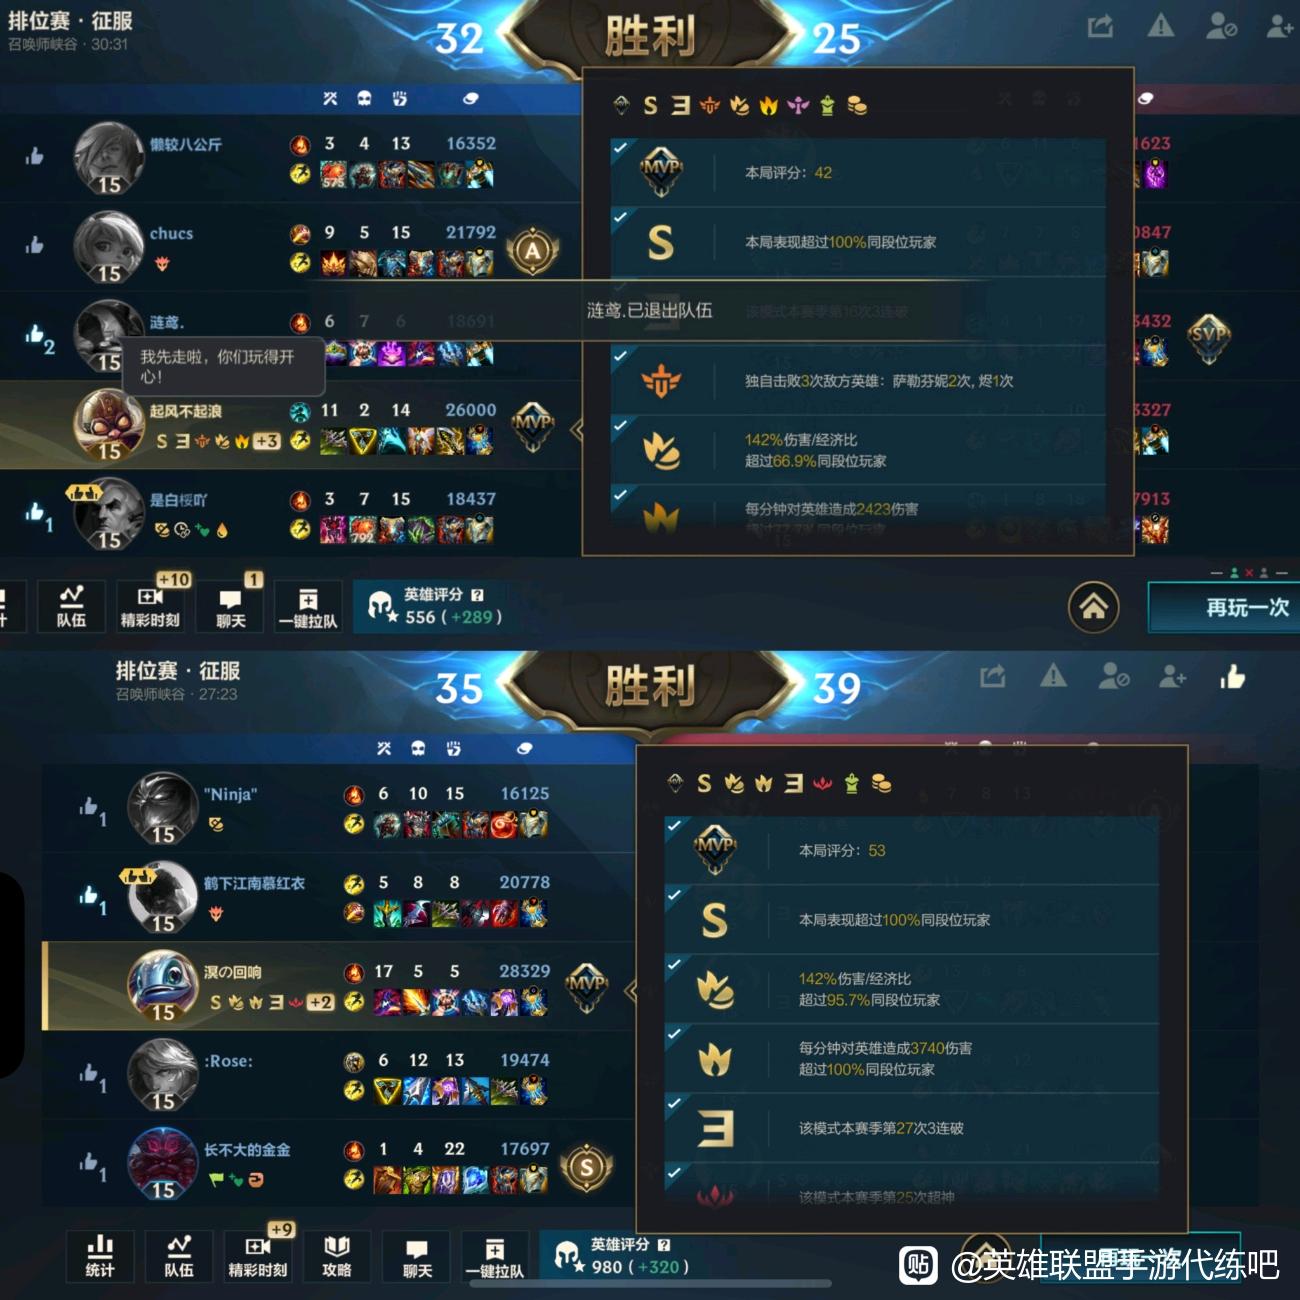
Task: Like player chucs with thumbs-up icon
Action: click(35, 245)
